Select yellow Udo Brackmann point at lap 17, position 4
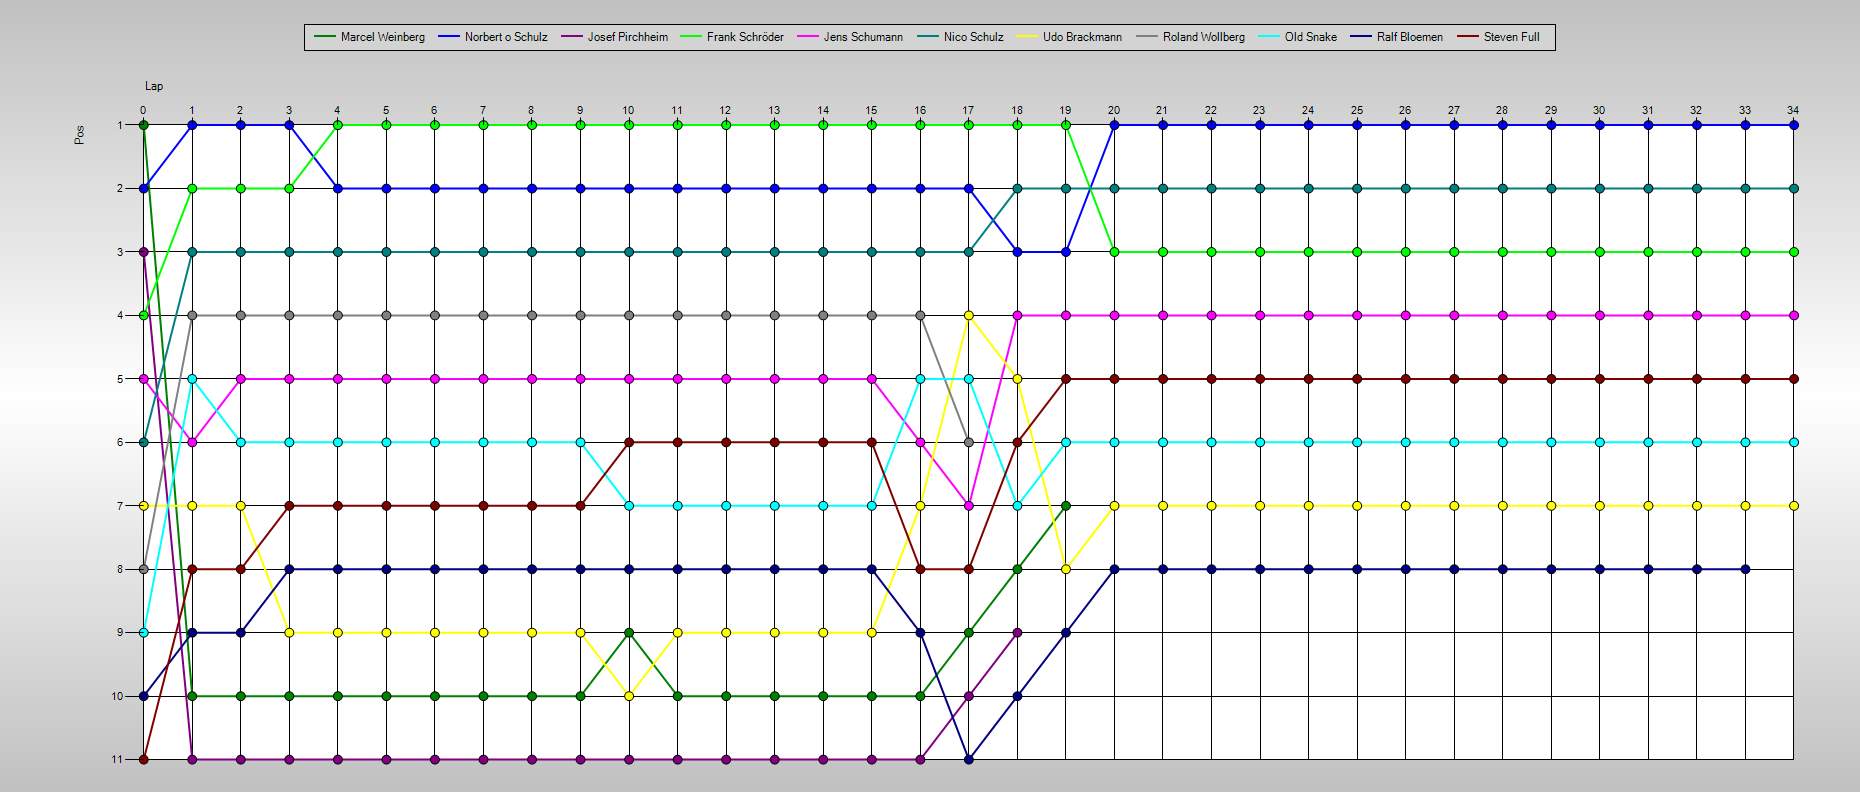The width and height of the screenshot is (1860, 792). coord(968,315)
